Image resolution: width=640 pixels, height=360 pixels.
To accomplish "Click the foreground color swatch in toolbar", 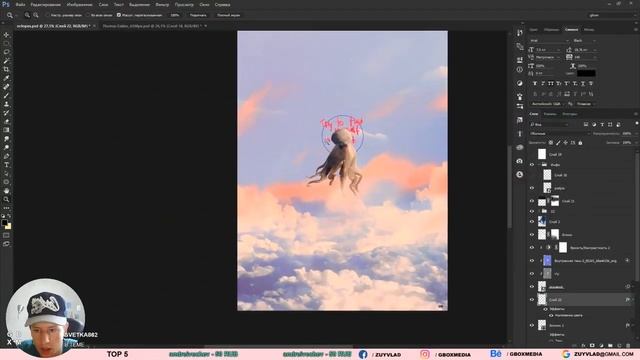I will 4,223.
